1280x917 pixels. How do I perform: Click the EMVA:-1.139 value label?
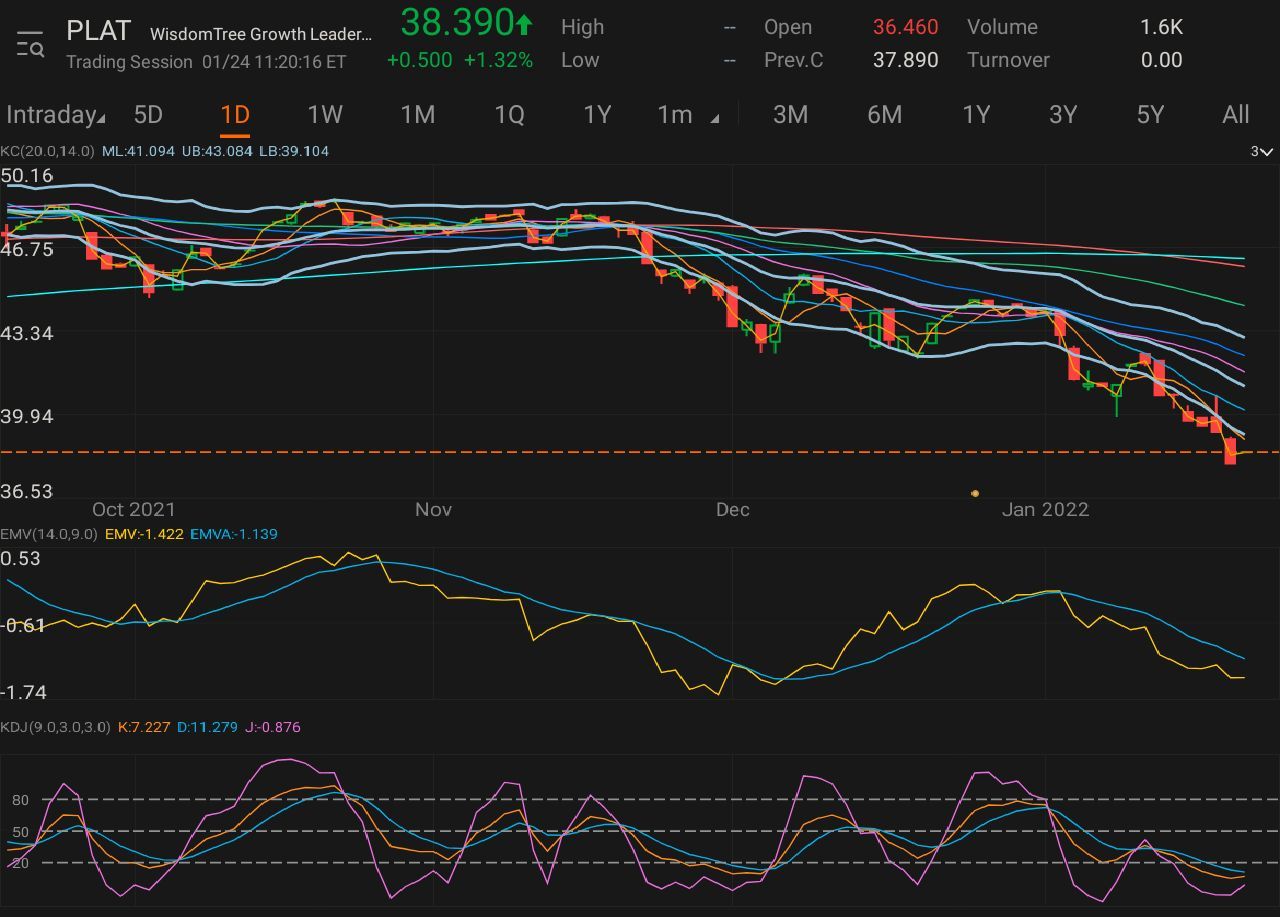[233, 534]
